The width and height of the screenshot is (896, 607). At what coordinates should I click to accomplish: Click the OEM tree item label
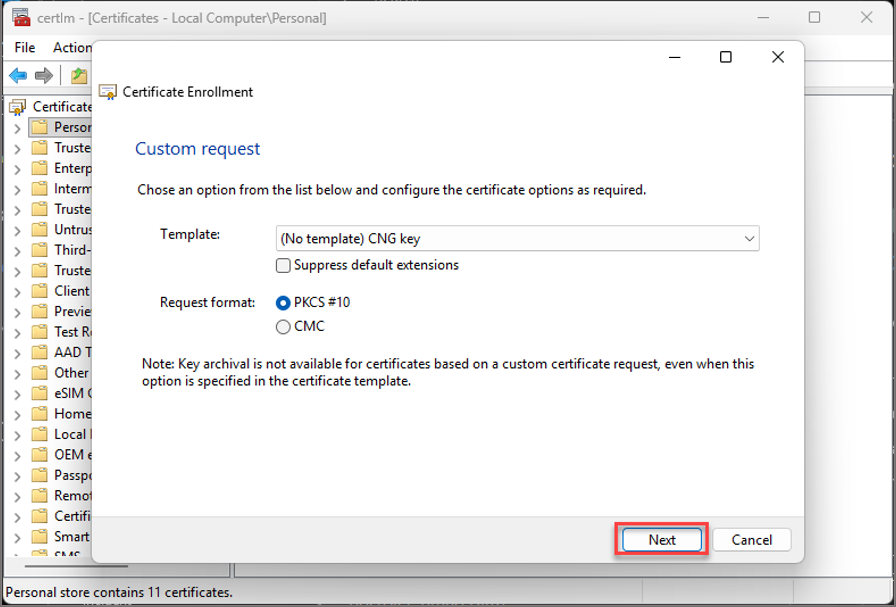(73, 454)
